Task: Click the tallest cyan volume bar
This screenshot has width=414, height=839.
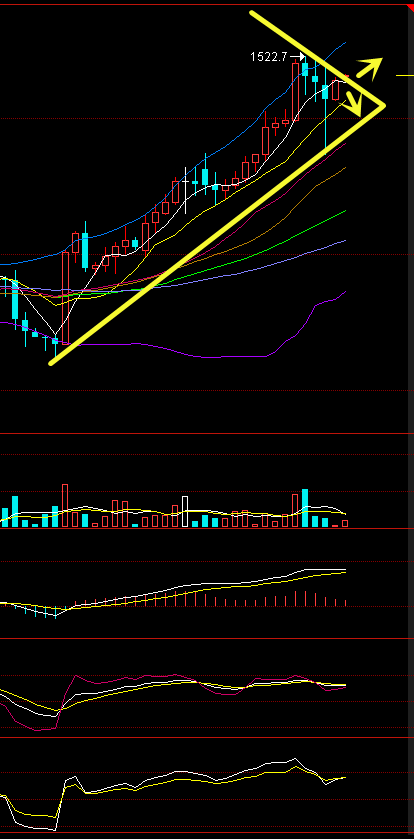Action: click(x=305, y=508)
